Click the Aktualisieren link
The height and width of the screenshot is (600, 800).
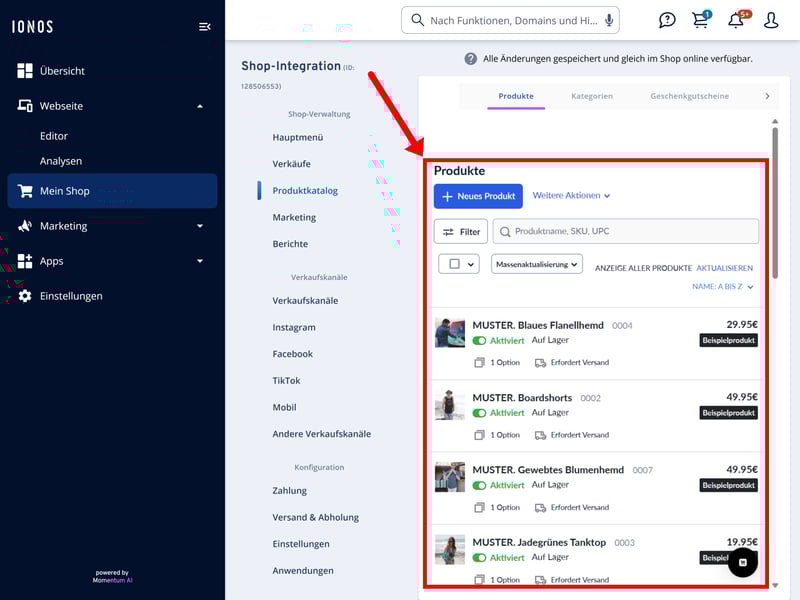(x=724, y=268)
